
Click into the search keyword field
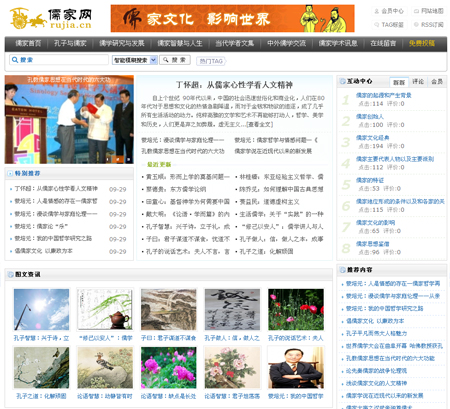click(x=59, y=60)
